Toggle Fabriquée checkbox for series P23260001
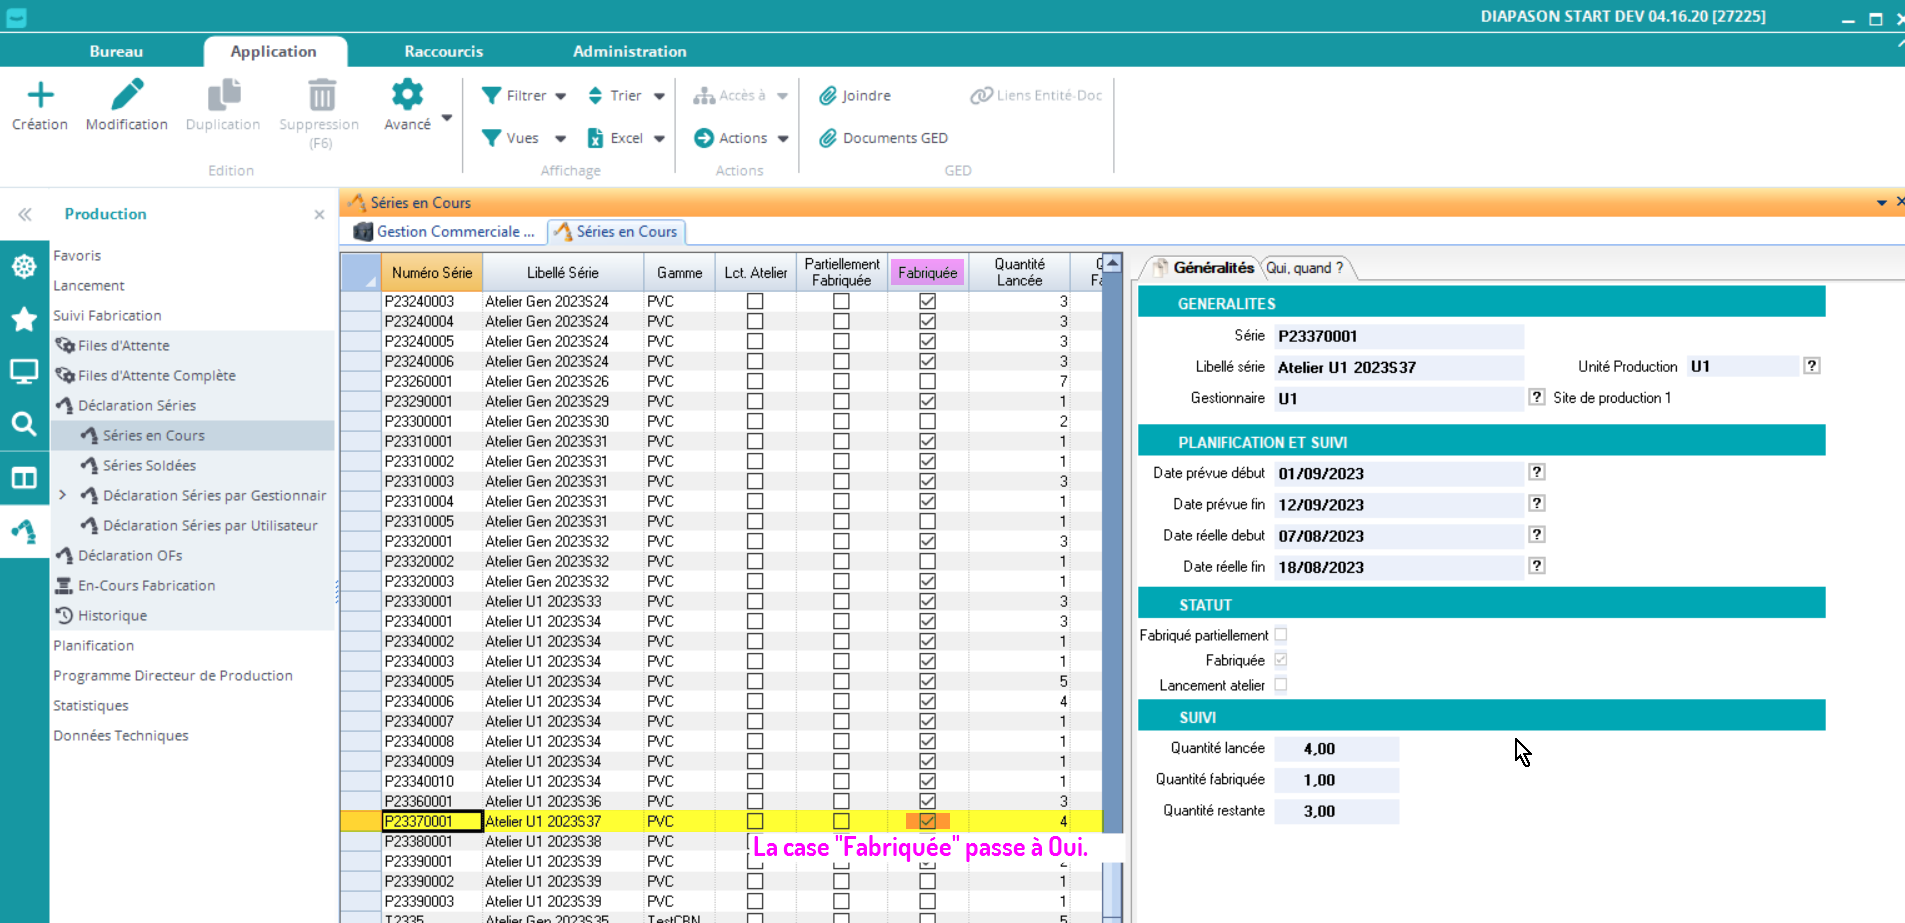Image resolution: width=1905 pixels, height=923 pixels. [x=927, y=381]
